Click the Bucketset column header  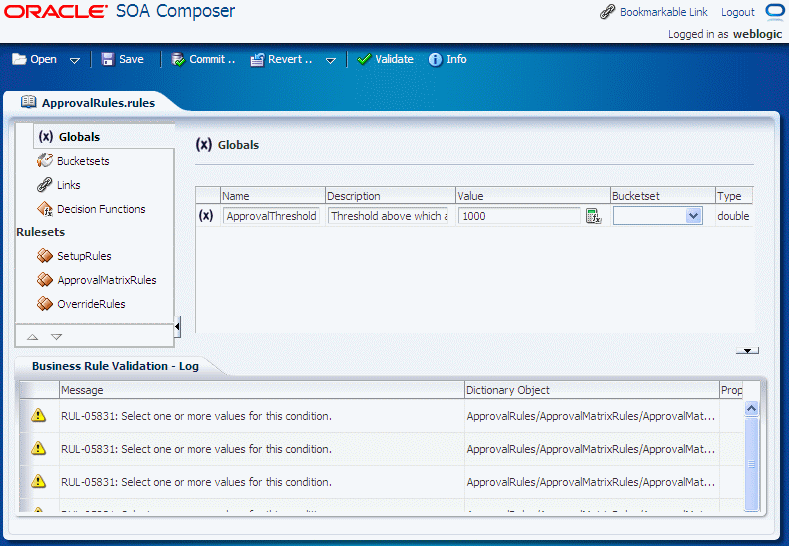[663, 196]
